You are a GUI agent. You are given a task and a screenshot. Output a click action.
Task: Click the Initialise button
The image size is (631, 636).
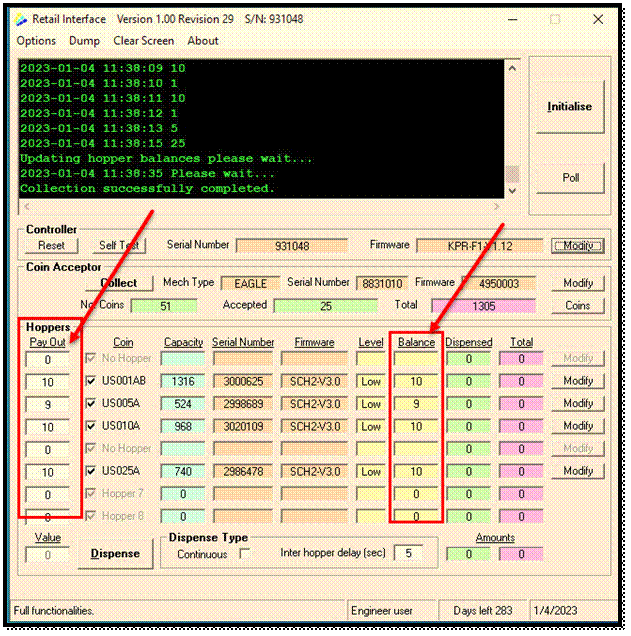[569, 107]
